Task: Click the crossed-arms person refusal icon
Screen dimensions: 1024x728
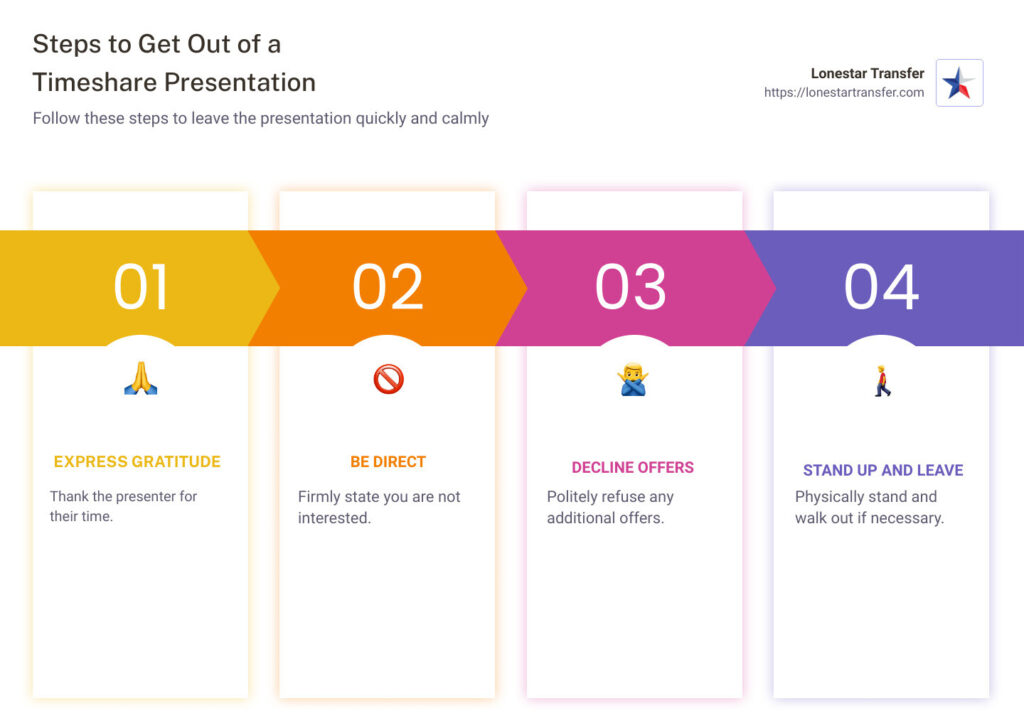Action: click(x=633, y=380)
